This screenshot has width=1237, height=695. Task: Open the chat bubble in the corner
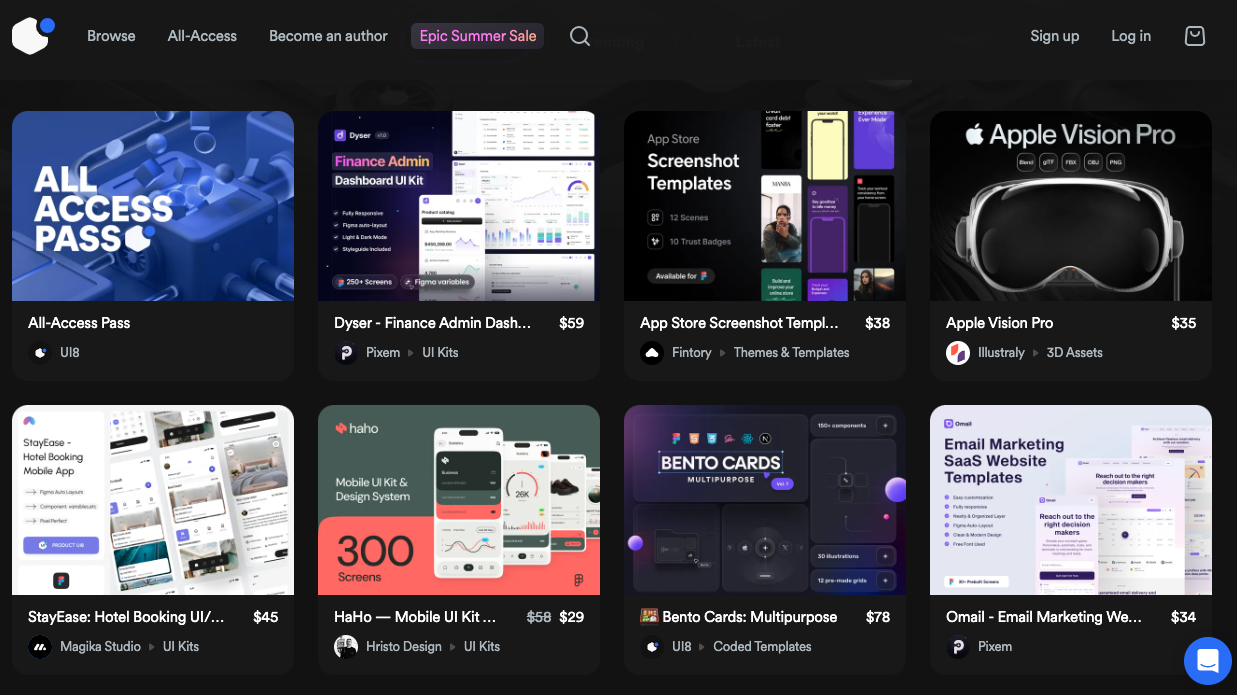1208,661
